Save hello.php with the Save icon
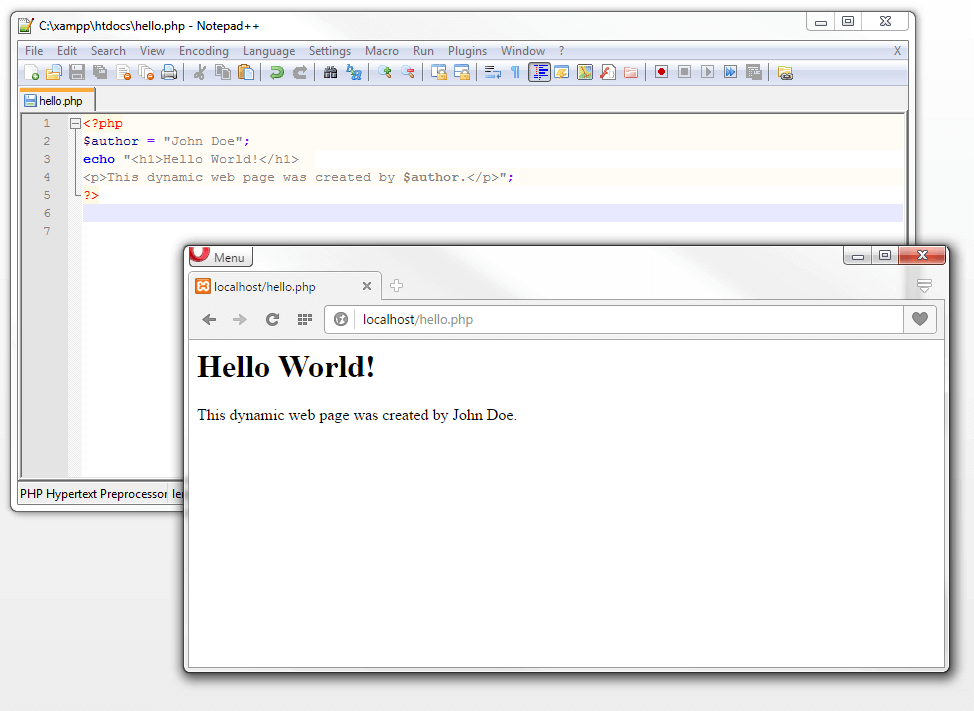This screenshot has width=974, height=711. point(76,72)
